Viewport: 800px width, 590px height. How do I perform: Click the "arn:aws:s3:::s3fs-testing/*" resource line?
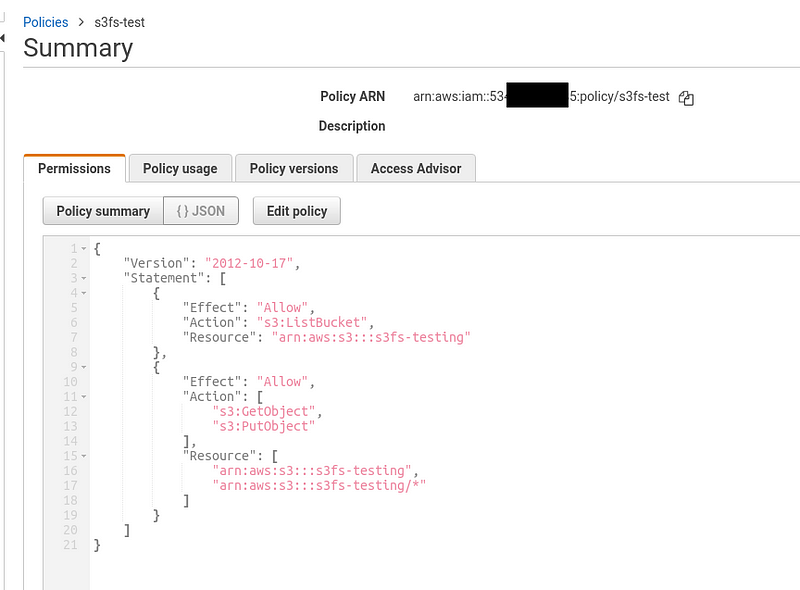pyautogui.click(x=319, y=485)
